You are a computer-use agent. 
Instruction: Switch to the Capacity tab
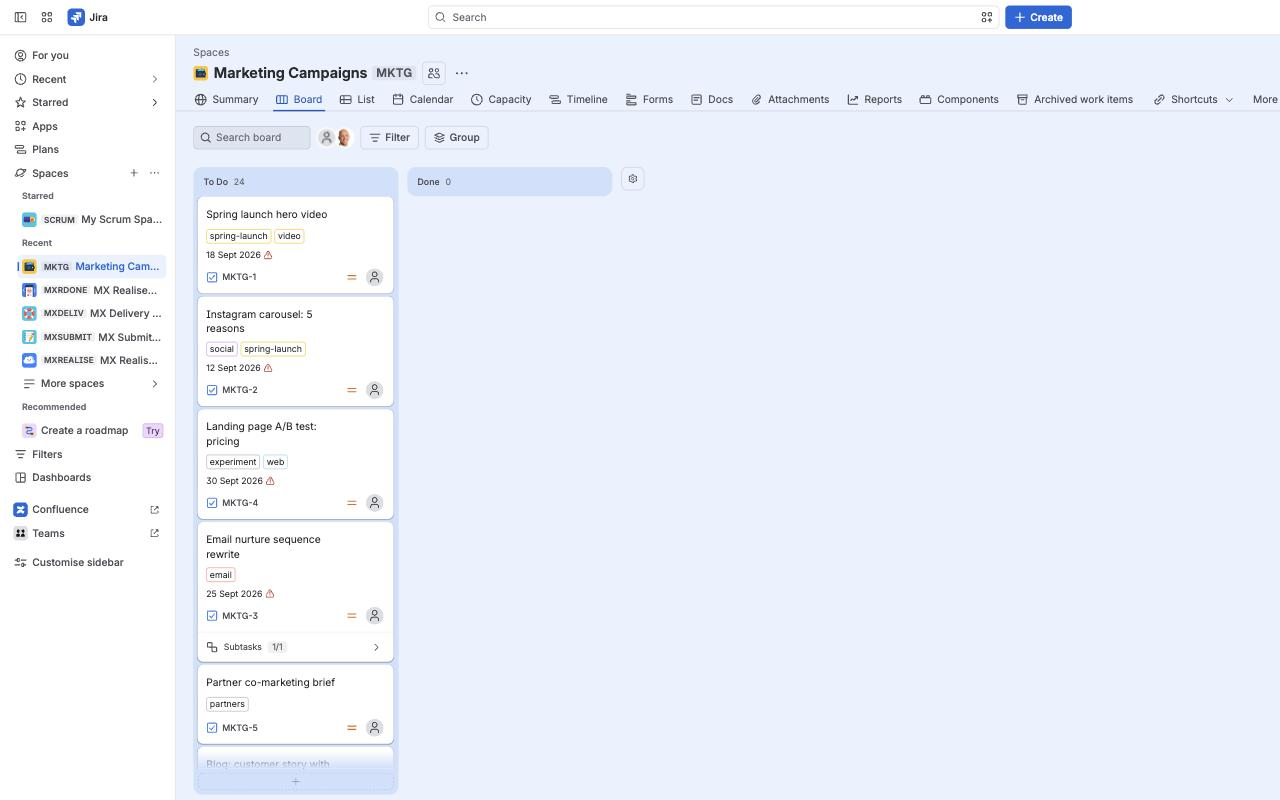pos(501,99)
